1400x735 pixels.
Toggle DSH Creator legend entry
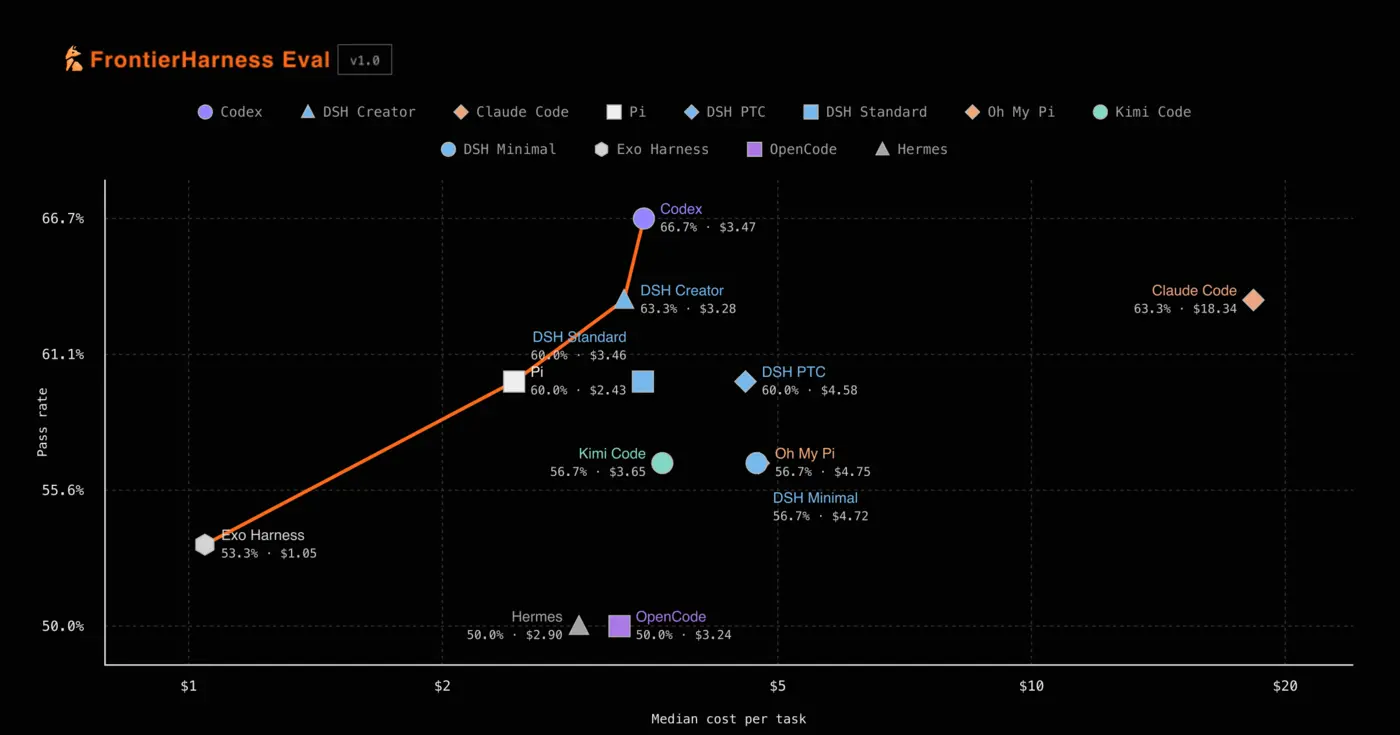tap(358, 112)
